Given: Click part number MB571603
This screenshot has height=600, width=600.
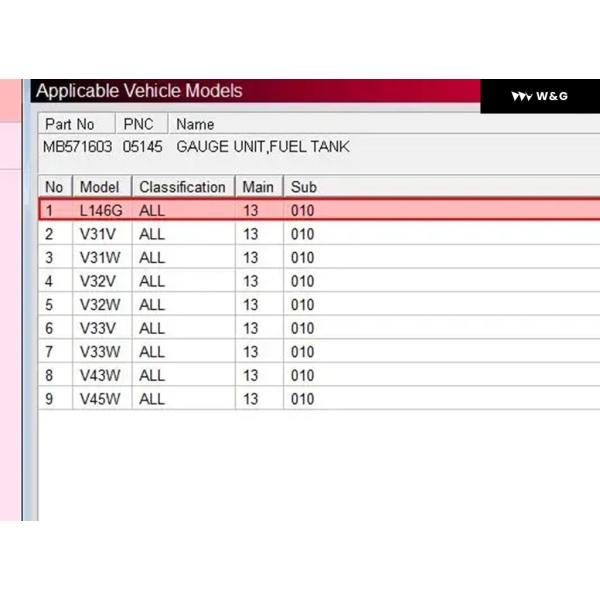Looking at the screenshot, I should click(x=76, y=147).
